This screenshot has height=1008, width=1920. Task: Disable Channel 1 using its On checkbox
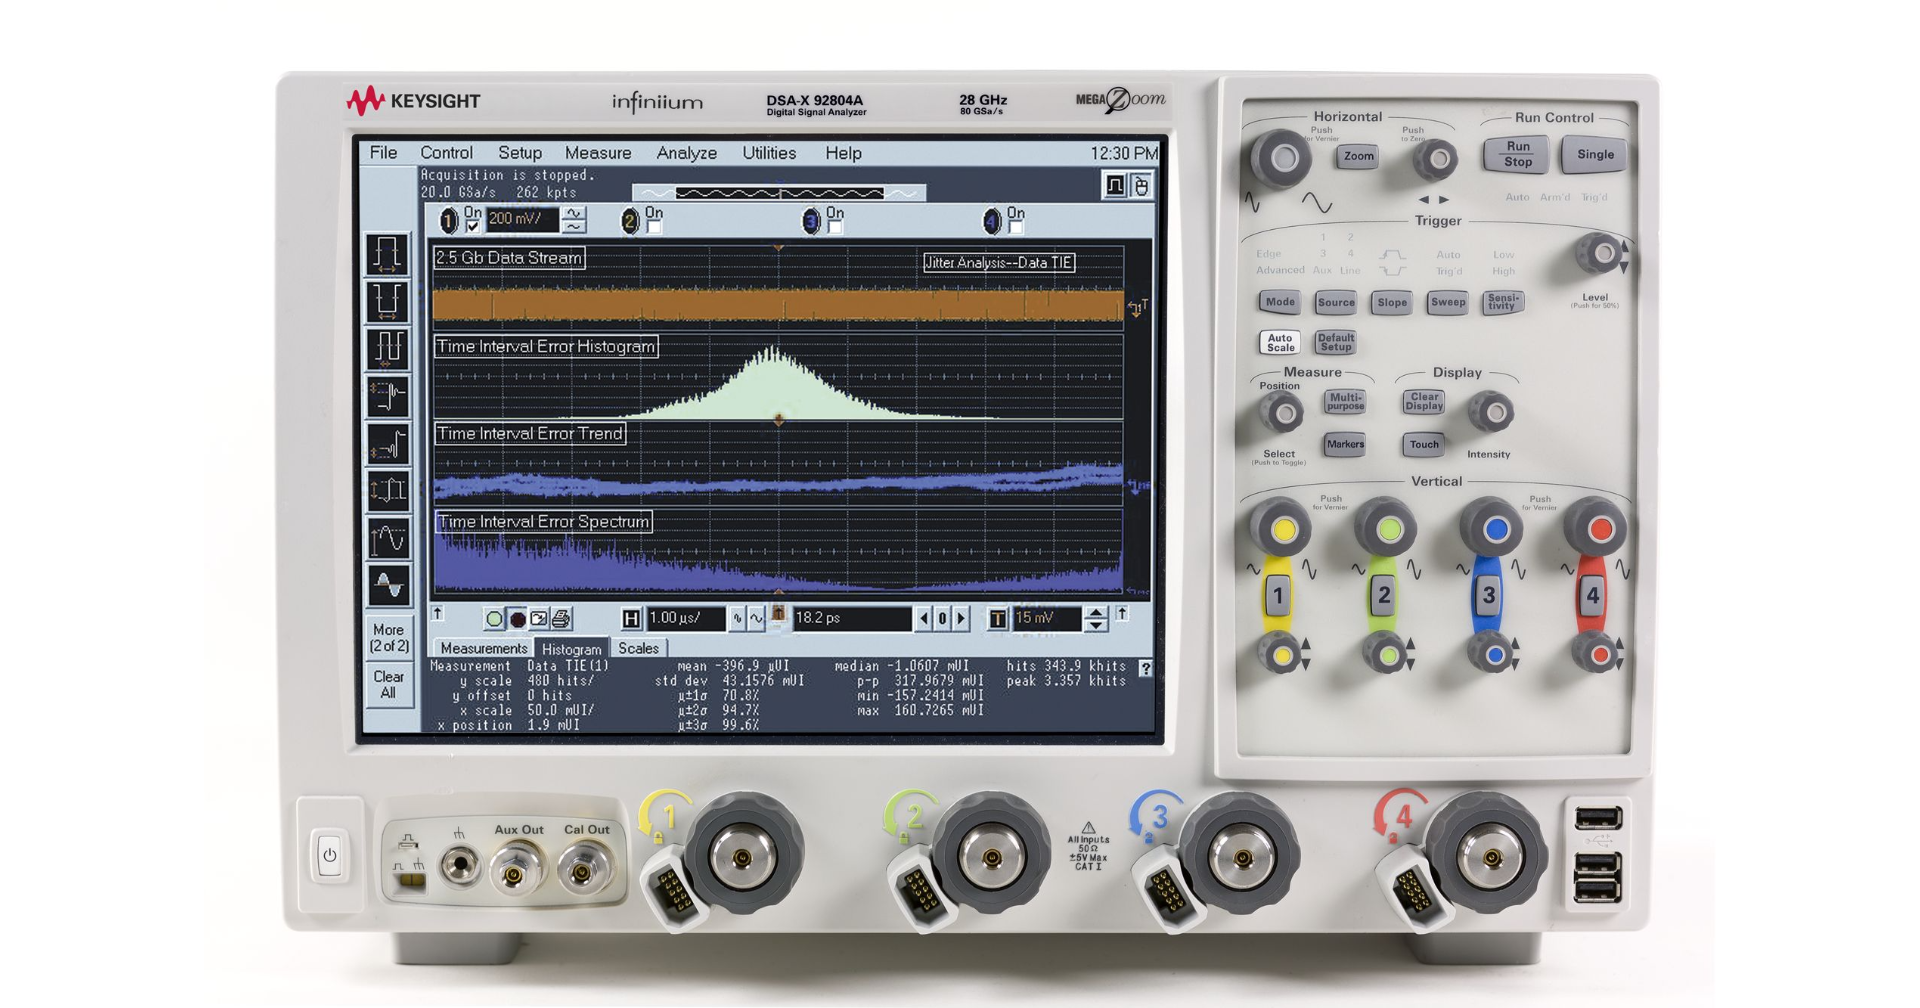[x=472, y=227]
